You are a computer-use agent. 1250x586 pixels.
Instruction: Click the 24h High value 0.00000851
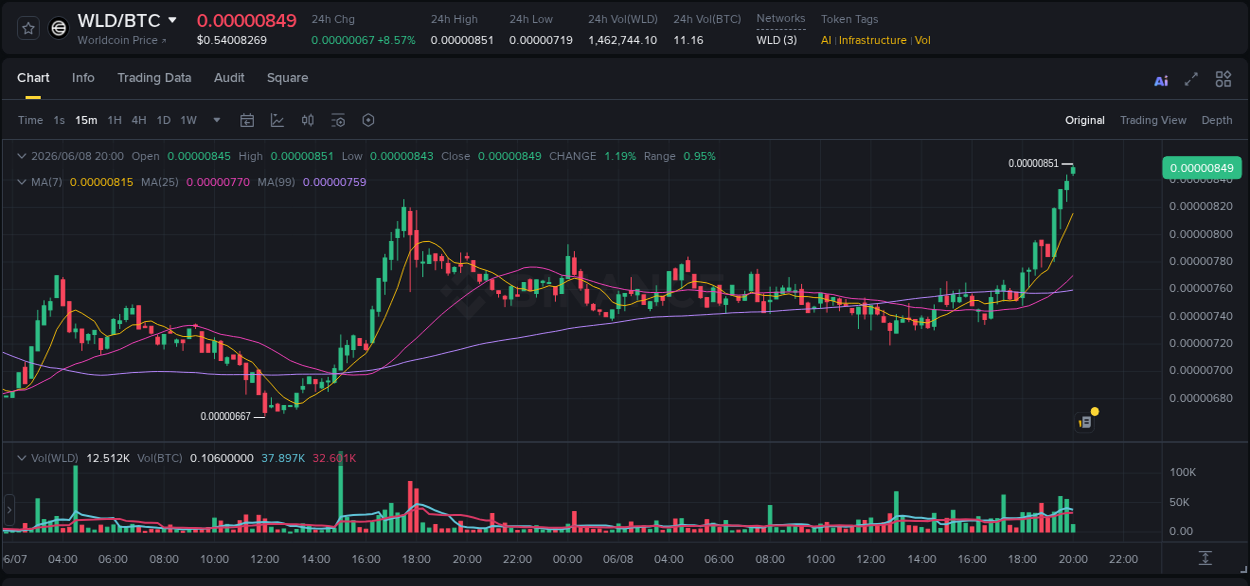click(x=462, y=40)
